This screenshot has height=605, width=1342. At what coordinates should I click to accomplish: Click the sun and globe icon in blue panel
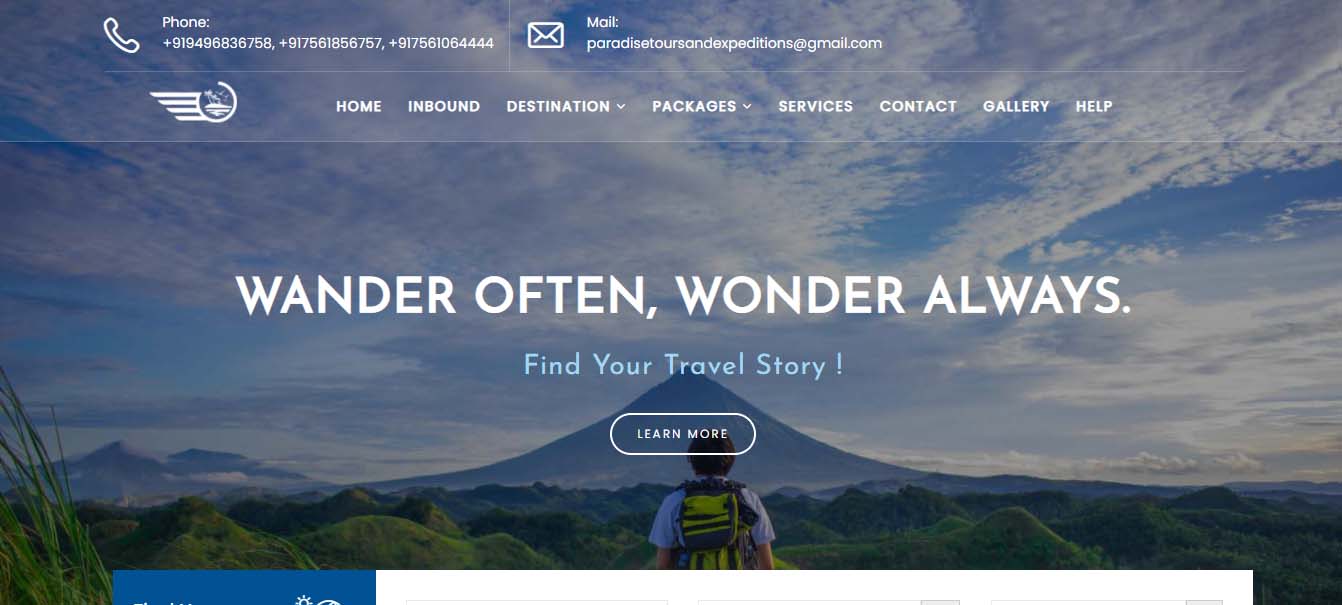[x=320, y=600]
